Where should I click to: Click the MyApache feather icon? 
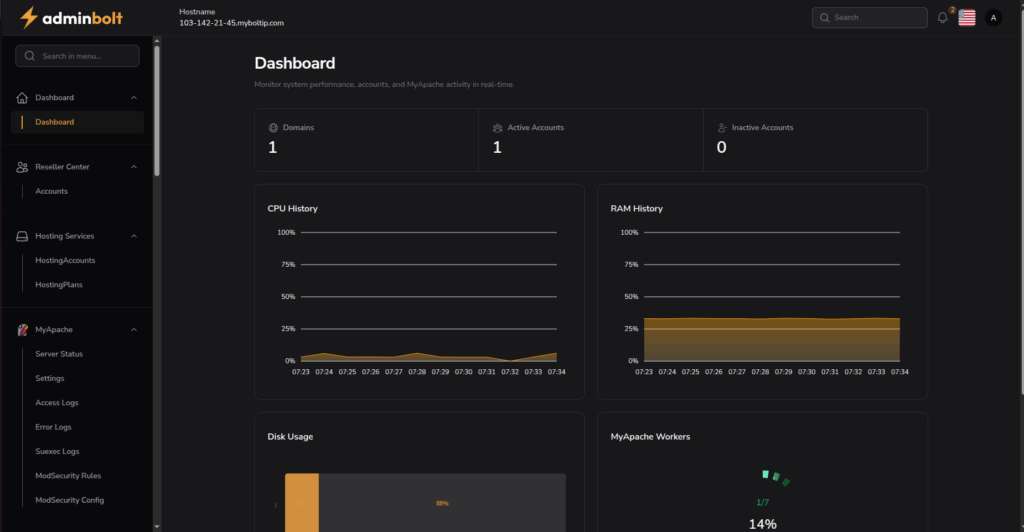[x=23, y=329]
